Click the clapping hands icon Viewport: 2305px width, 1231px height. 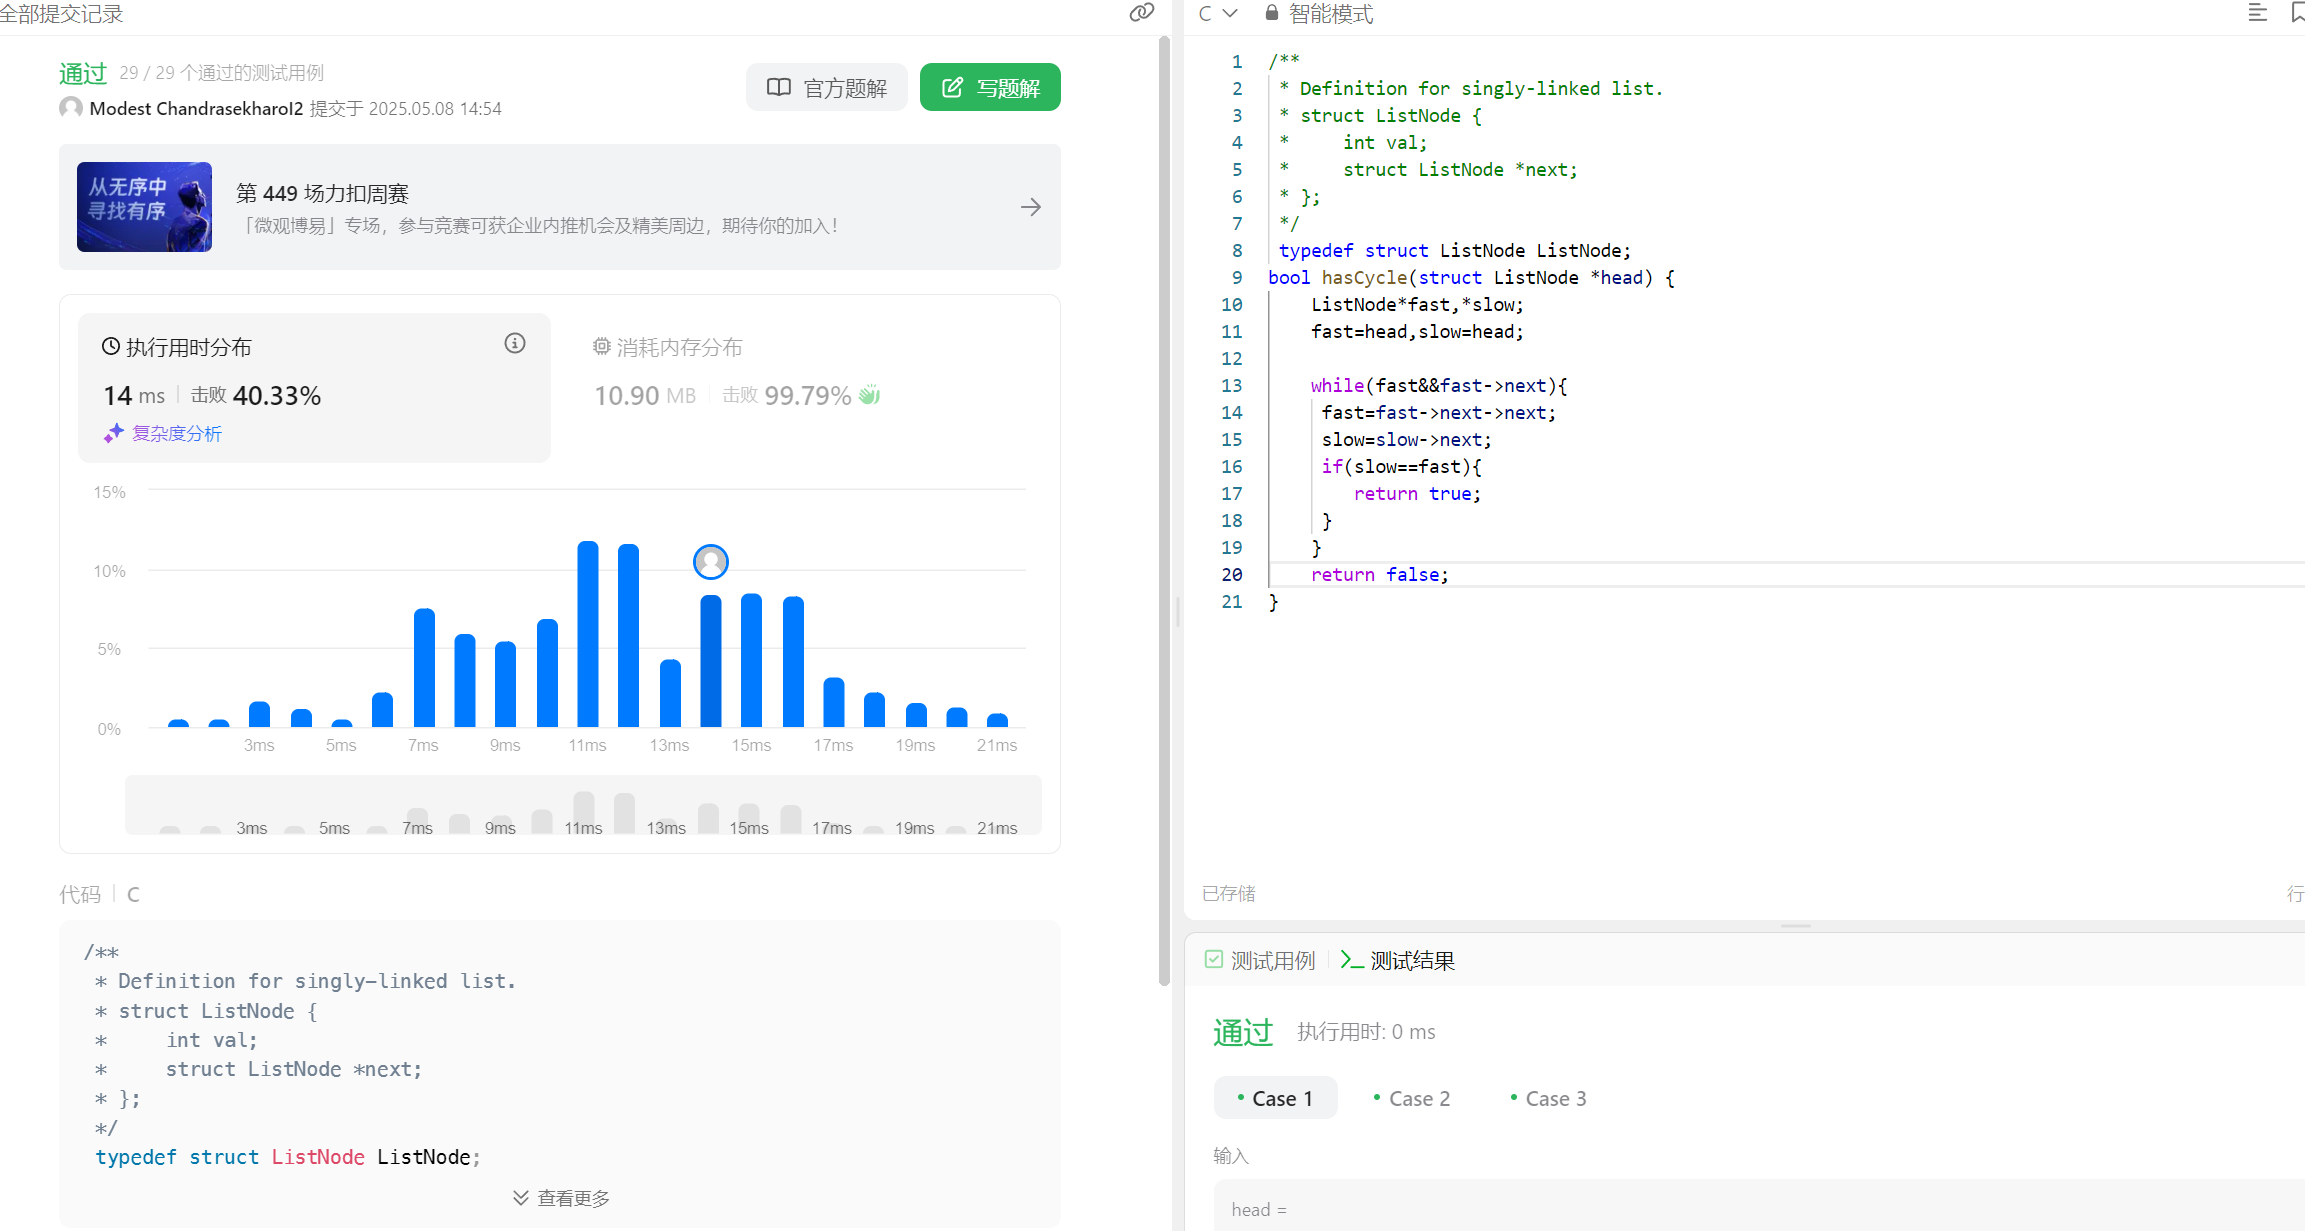coord(870,395)
